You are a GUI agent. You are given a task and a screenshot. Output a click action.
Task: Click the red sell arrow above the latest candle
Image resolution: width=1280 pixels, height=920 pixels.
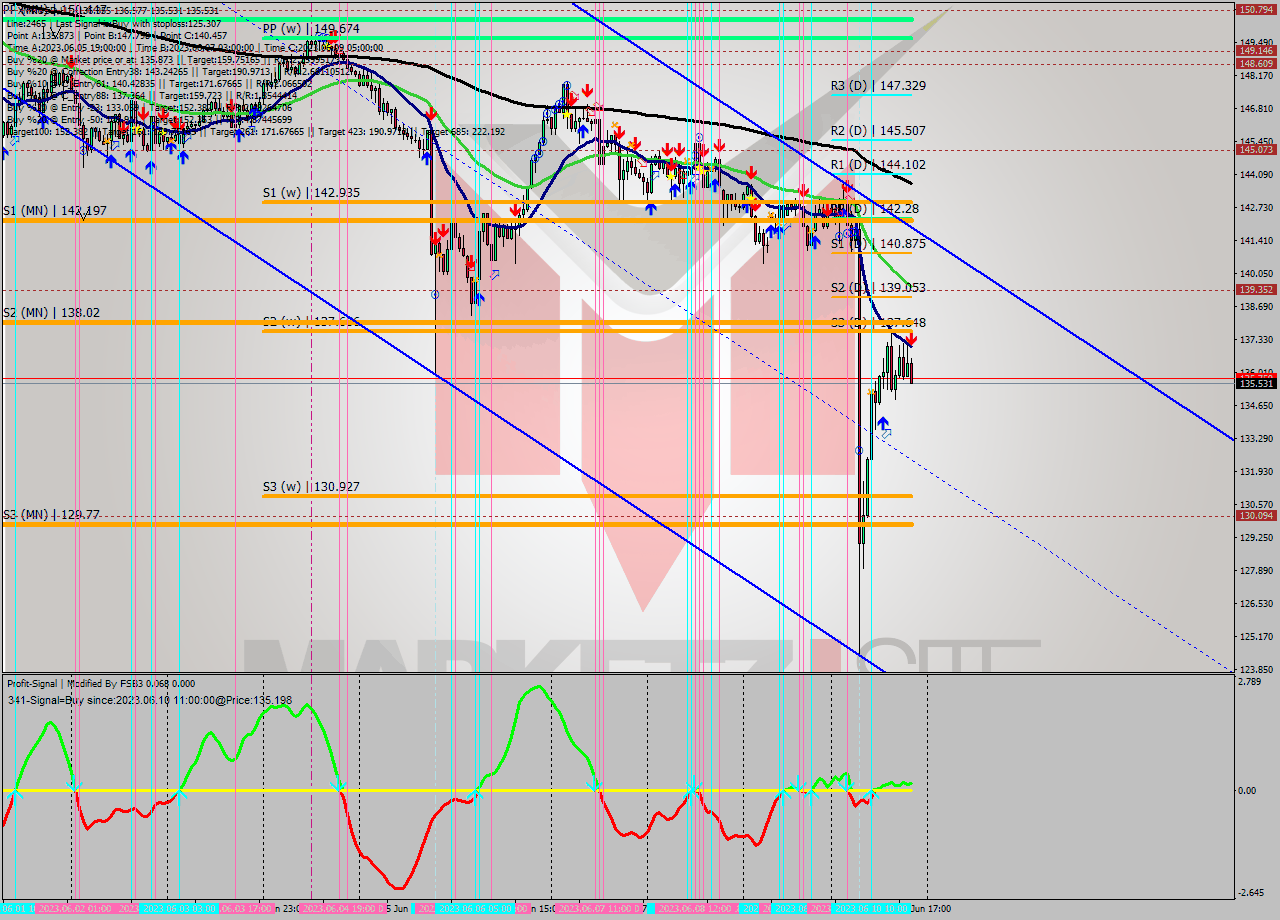point(911,340)
